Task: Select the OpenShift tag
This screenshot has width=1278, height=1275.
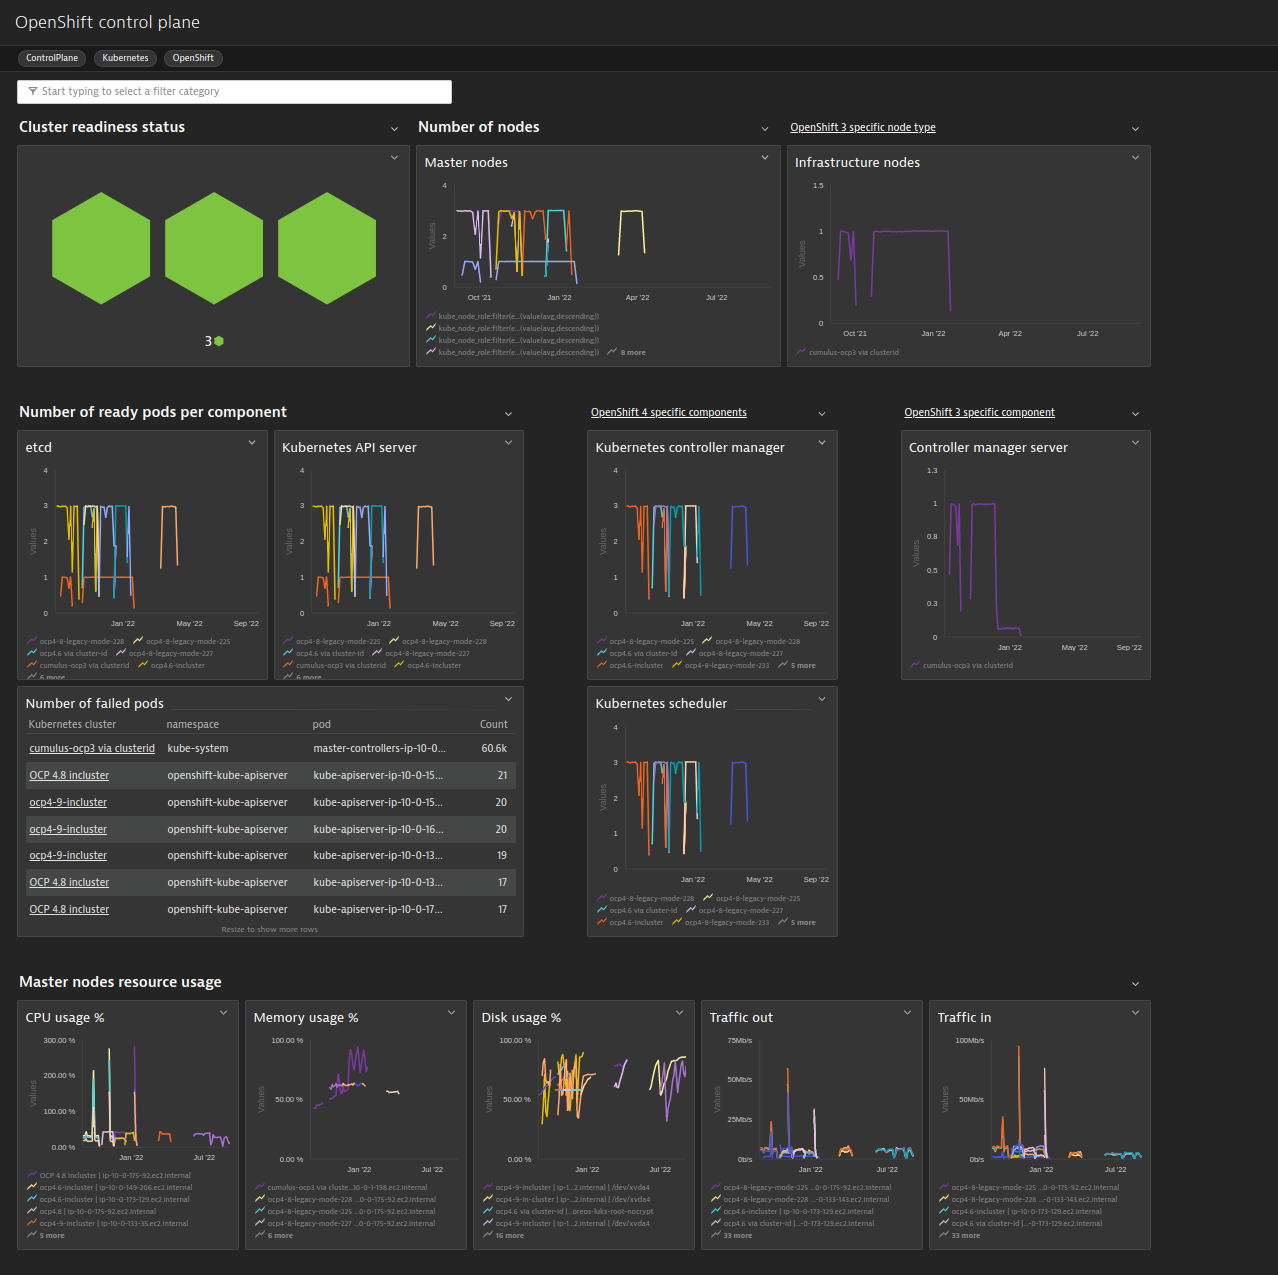Action: click(193, 58)
